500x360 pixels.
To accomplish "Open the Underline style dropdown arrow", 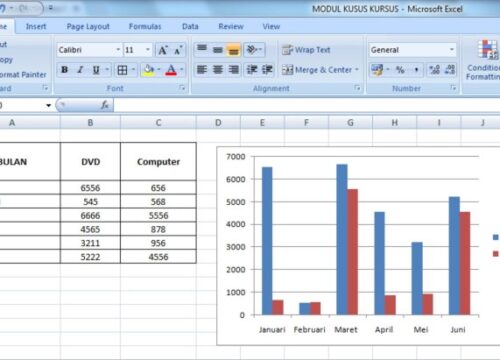I will (107, 70).
